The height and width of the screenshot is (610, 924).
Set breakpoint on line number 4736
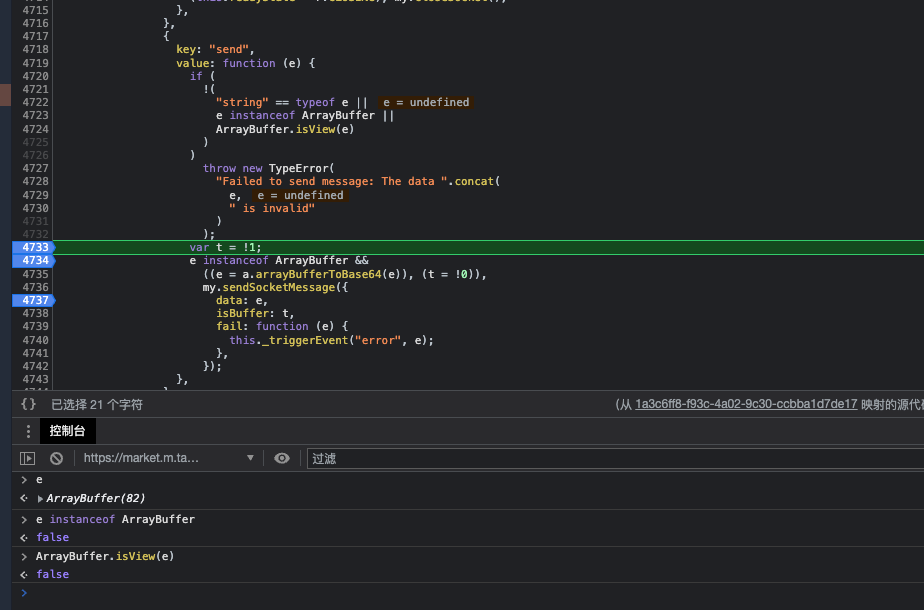click(x=35, y=288)
